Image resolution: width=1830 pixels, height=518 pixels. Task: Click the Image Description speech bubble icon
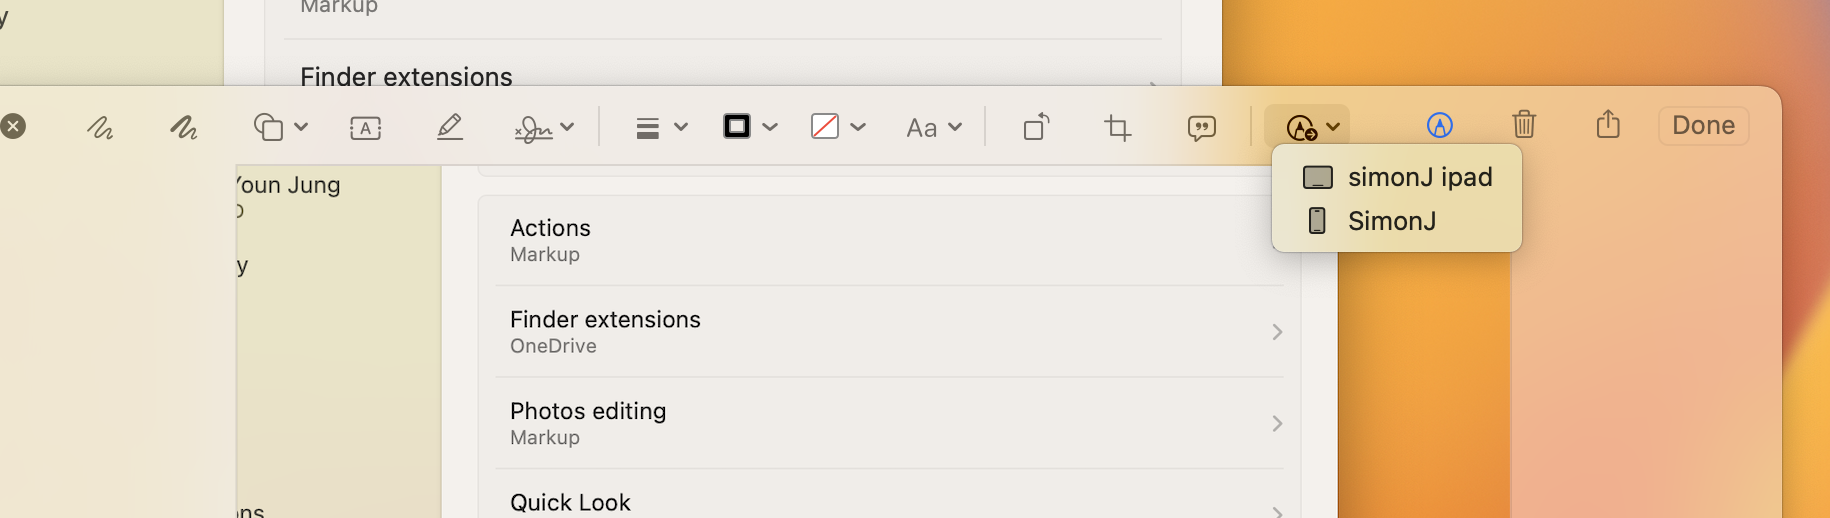[x=1202, y=128]
